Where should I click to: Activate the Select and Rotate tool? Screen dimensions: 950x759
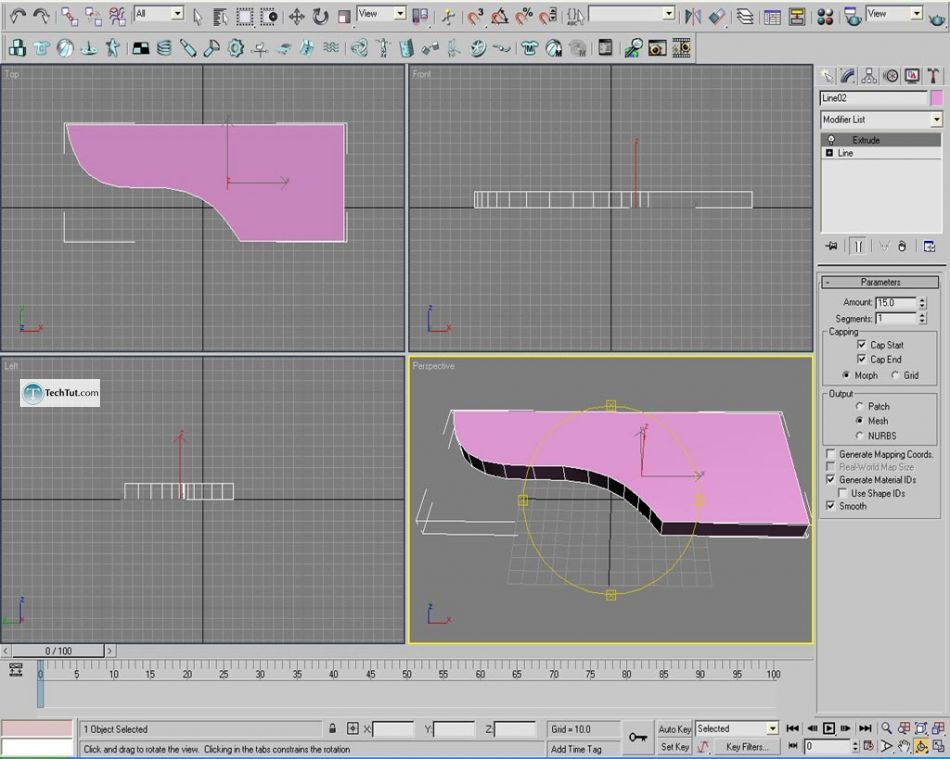coord(320,17)
